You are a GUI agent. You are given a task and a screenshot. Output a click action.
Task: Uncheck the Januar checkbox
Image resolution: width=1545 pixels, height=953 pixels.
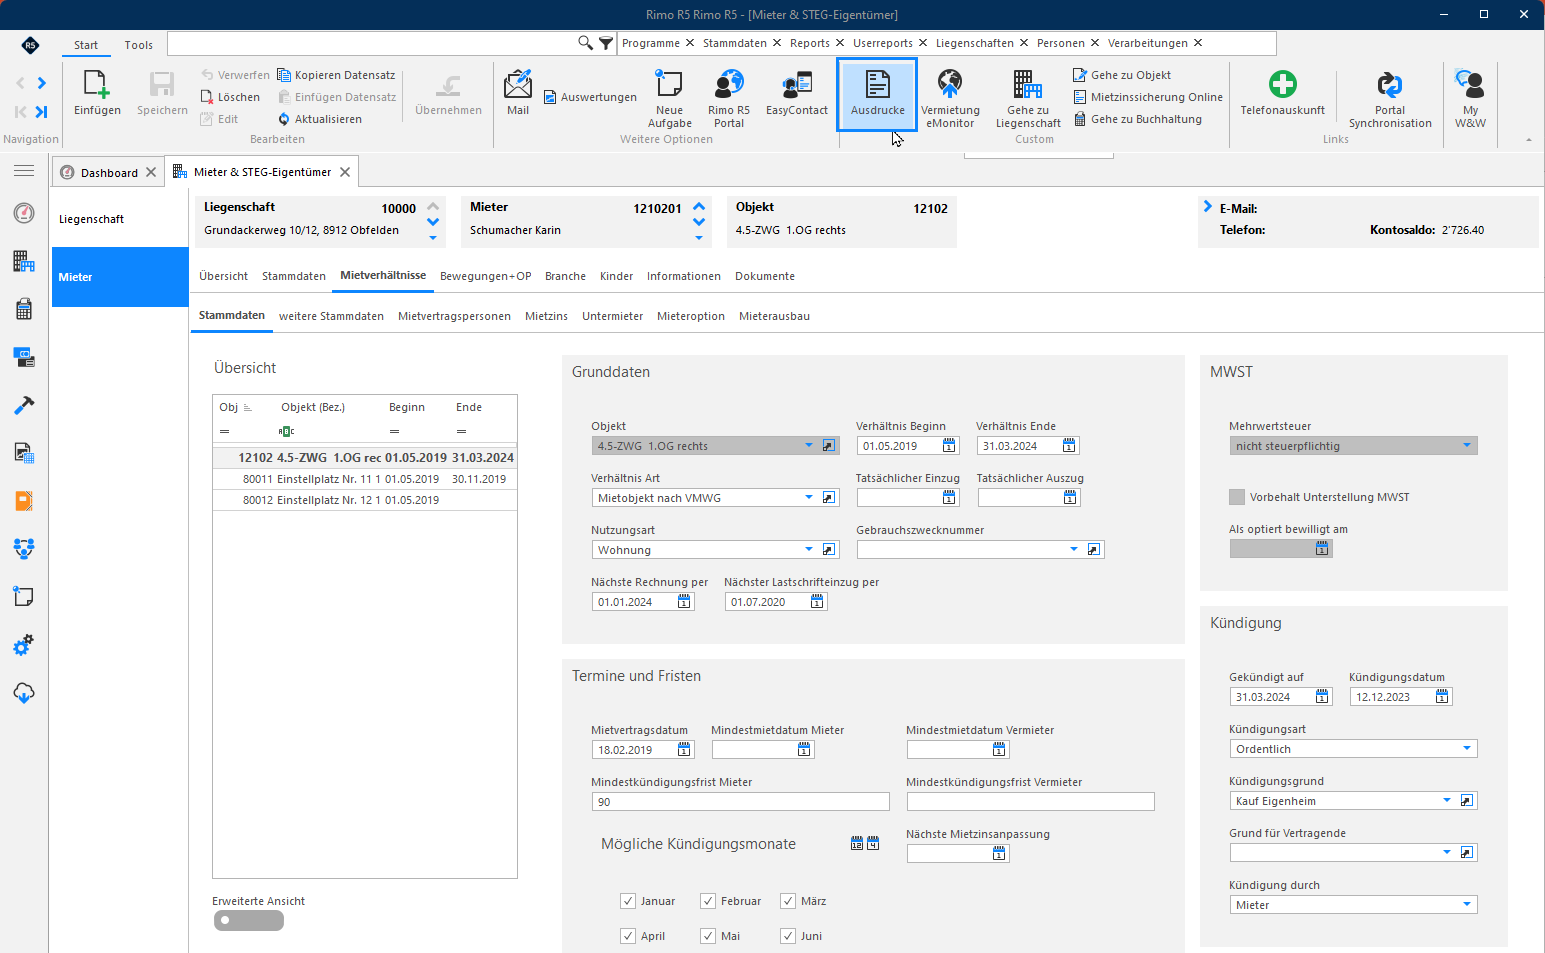tap(628, 901)
